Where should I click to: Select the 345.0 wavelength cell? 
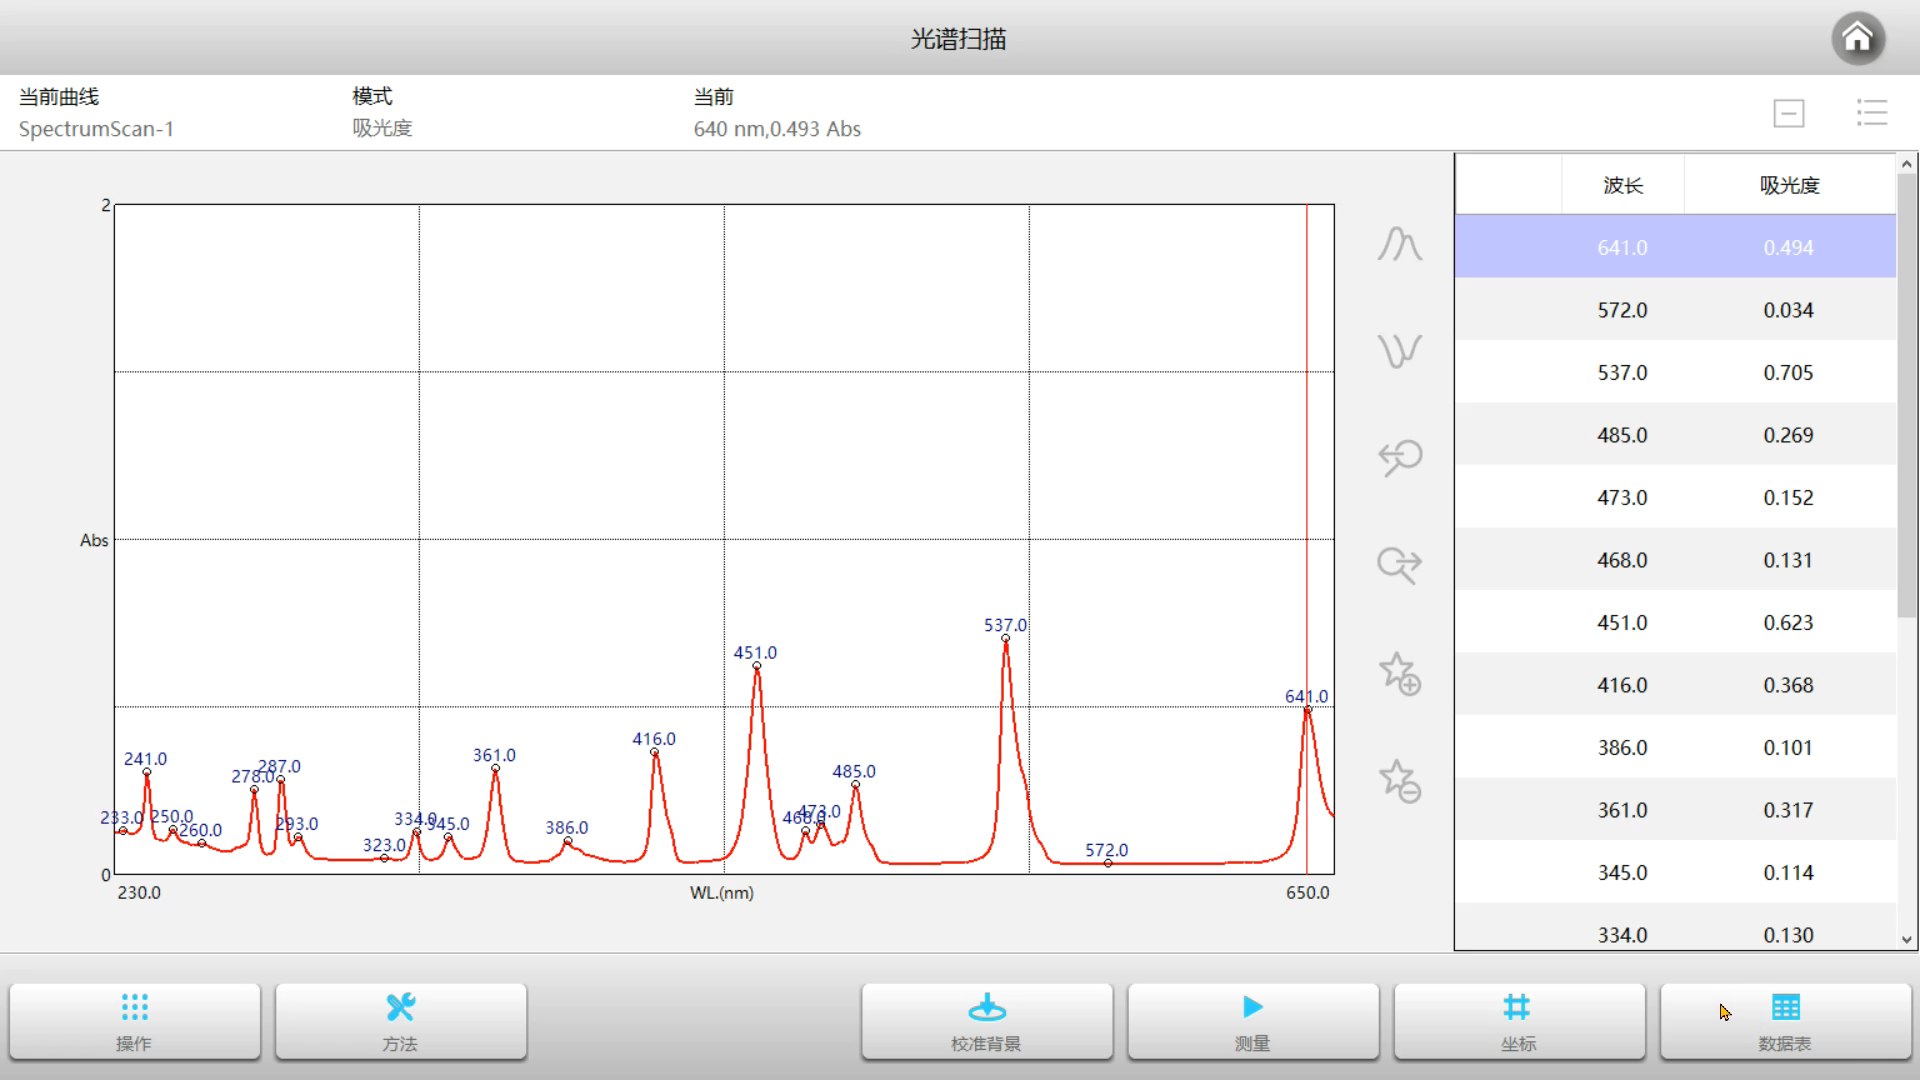1622,872
